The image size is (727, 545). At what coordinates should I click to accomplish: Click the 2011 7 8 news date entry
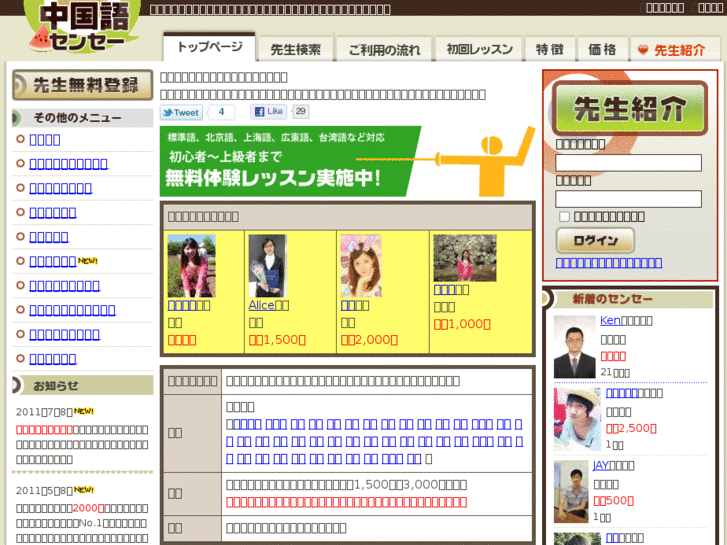44,412
